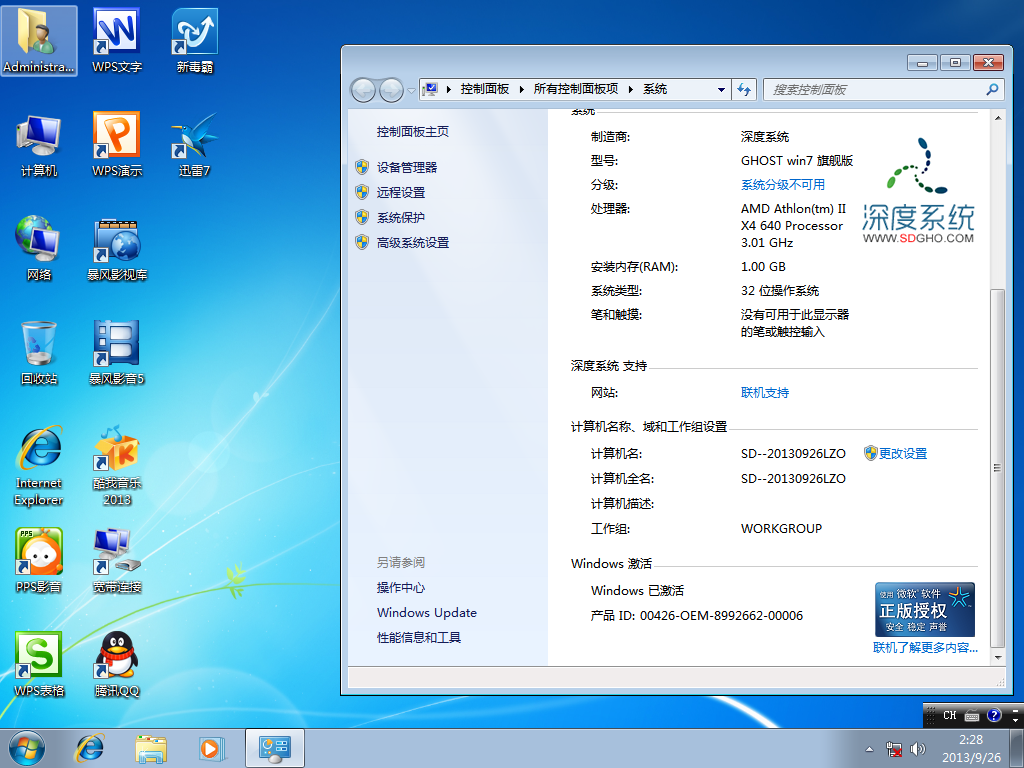The height and width of the screenshot is (768, 1024).
Task: Open 新毒霸 antivirus shortcut
Action: [195, 40]
